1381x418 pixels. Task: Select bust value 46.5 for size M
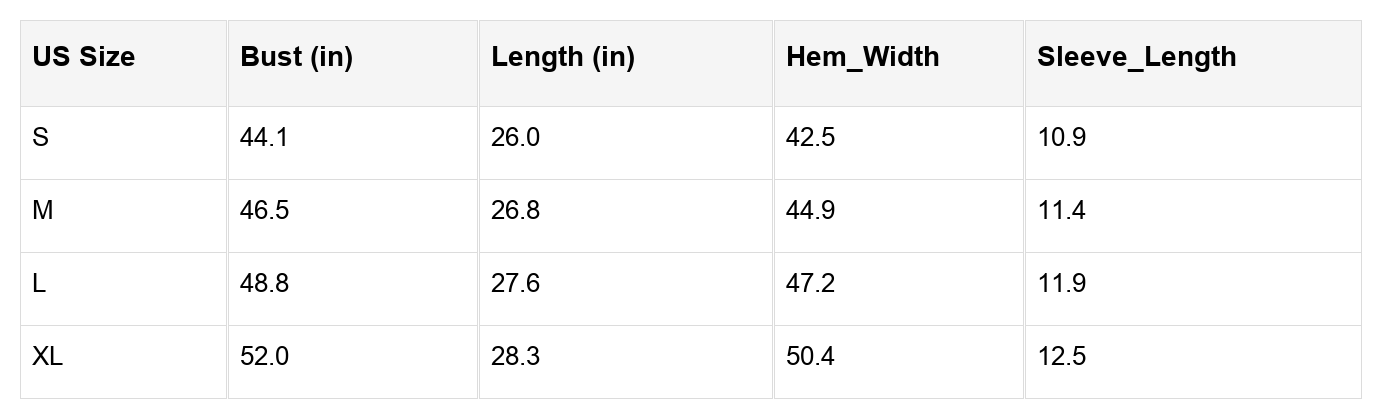264,210
